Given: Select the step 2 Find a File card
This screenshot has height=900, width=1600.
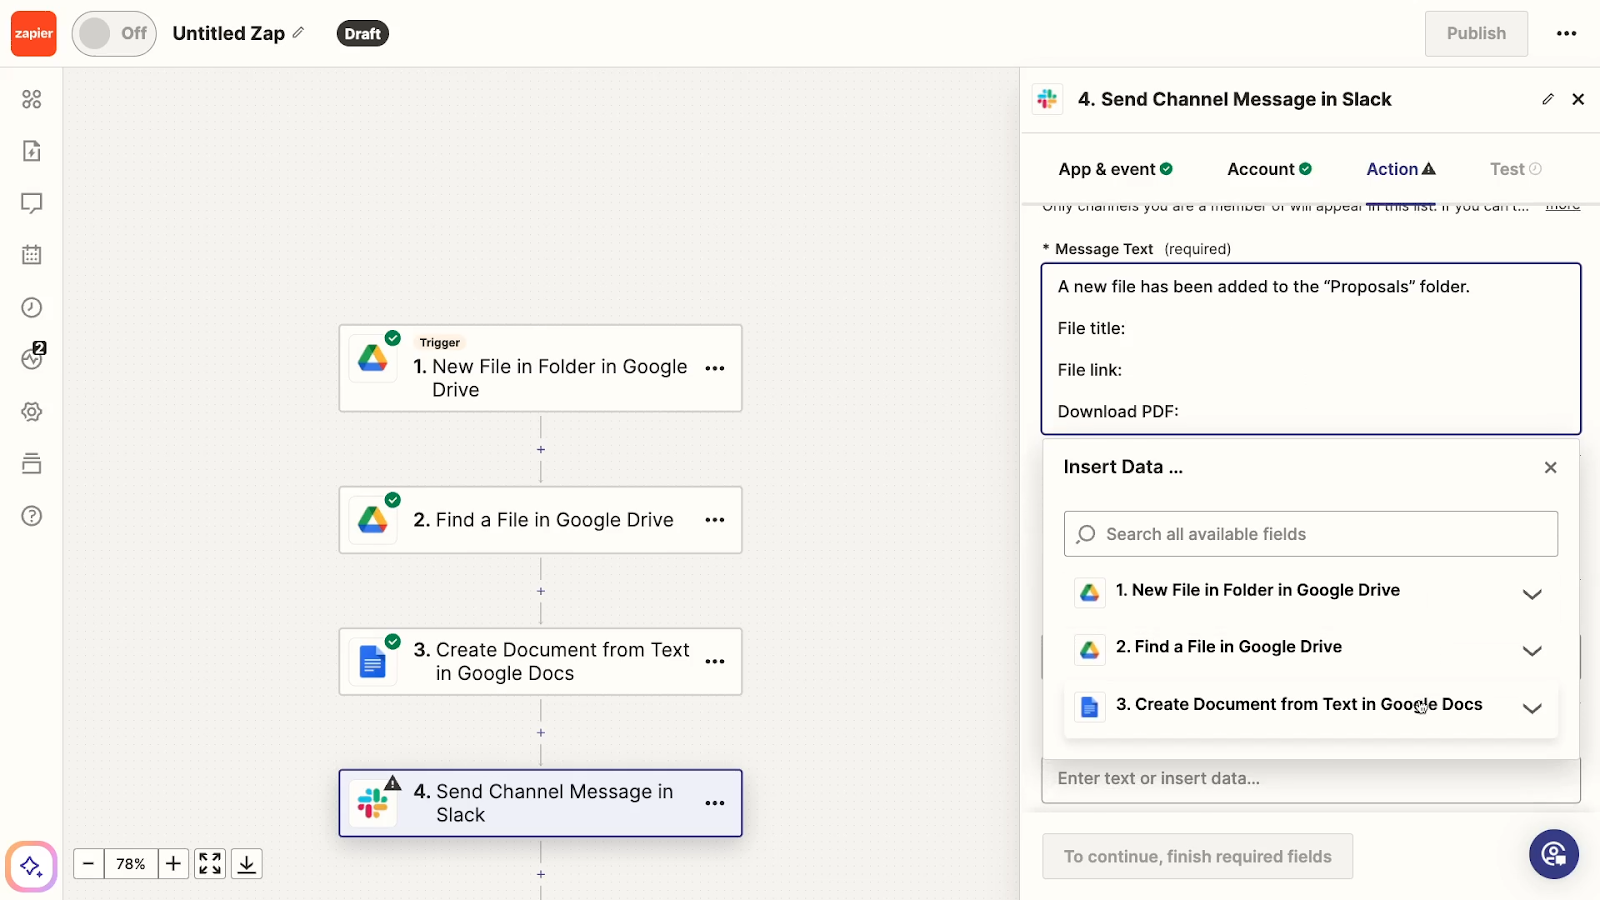Looking at the screenshot, I should (x=540, y=520).
